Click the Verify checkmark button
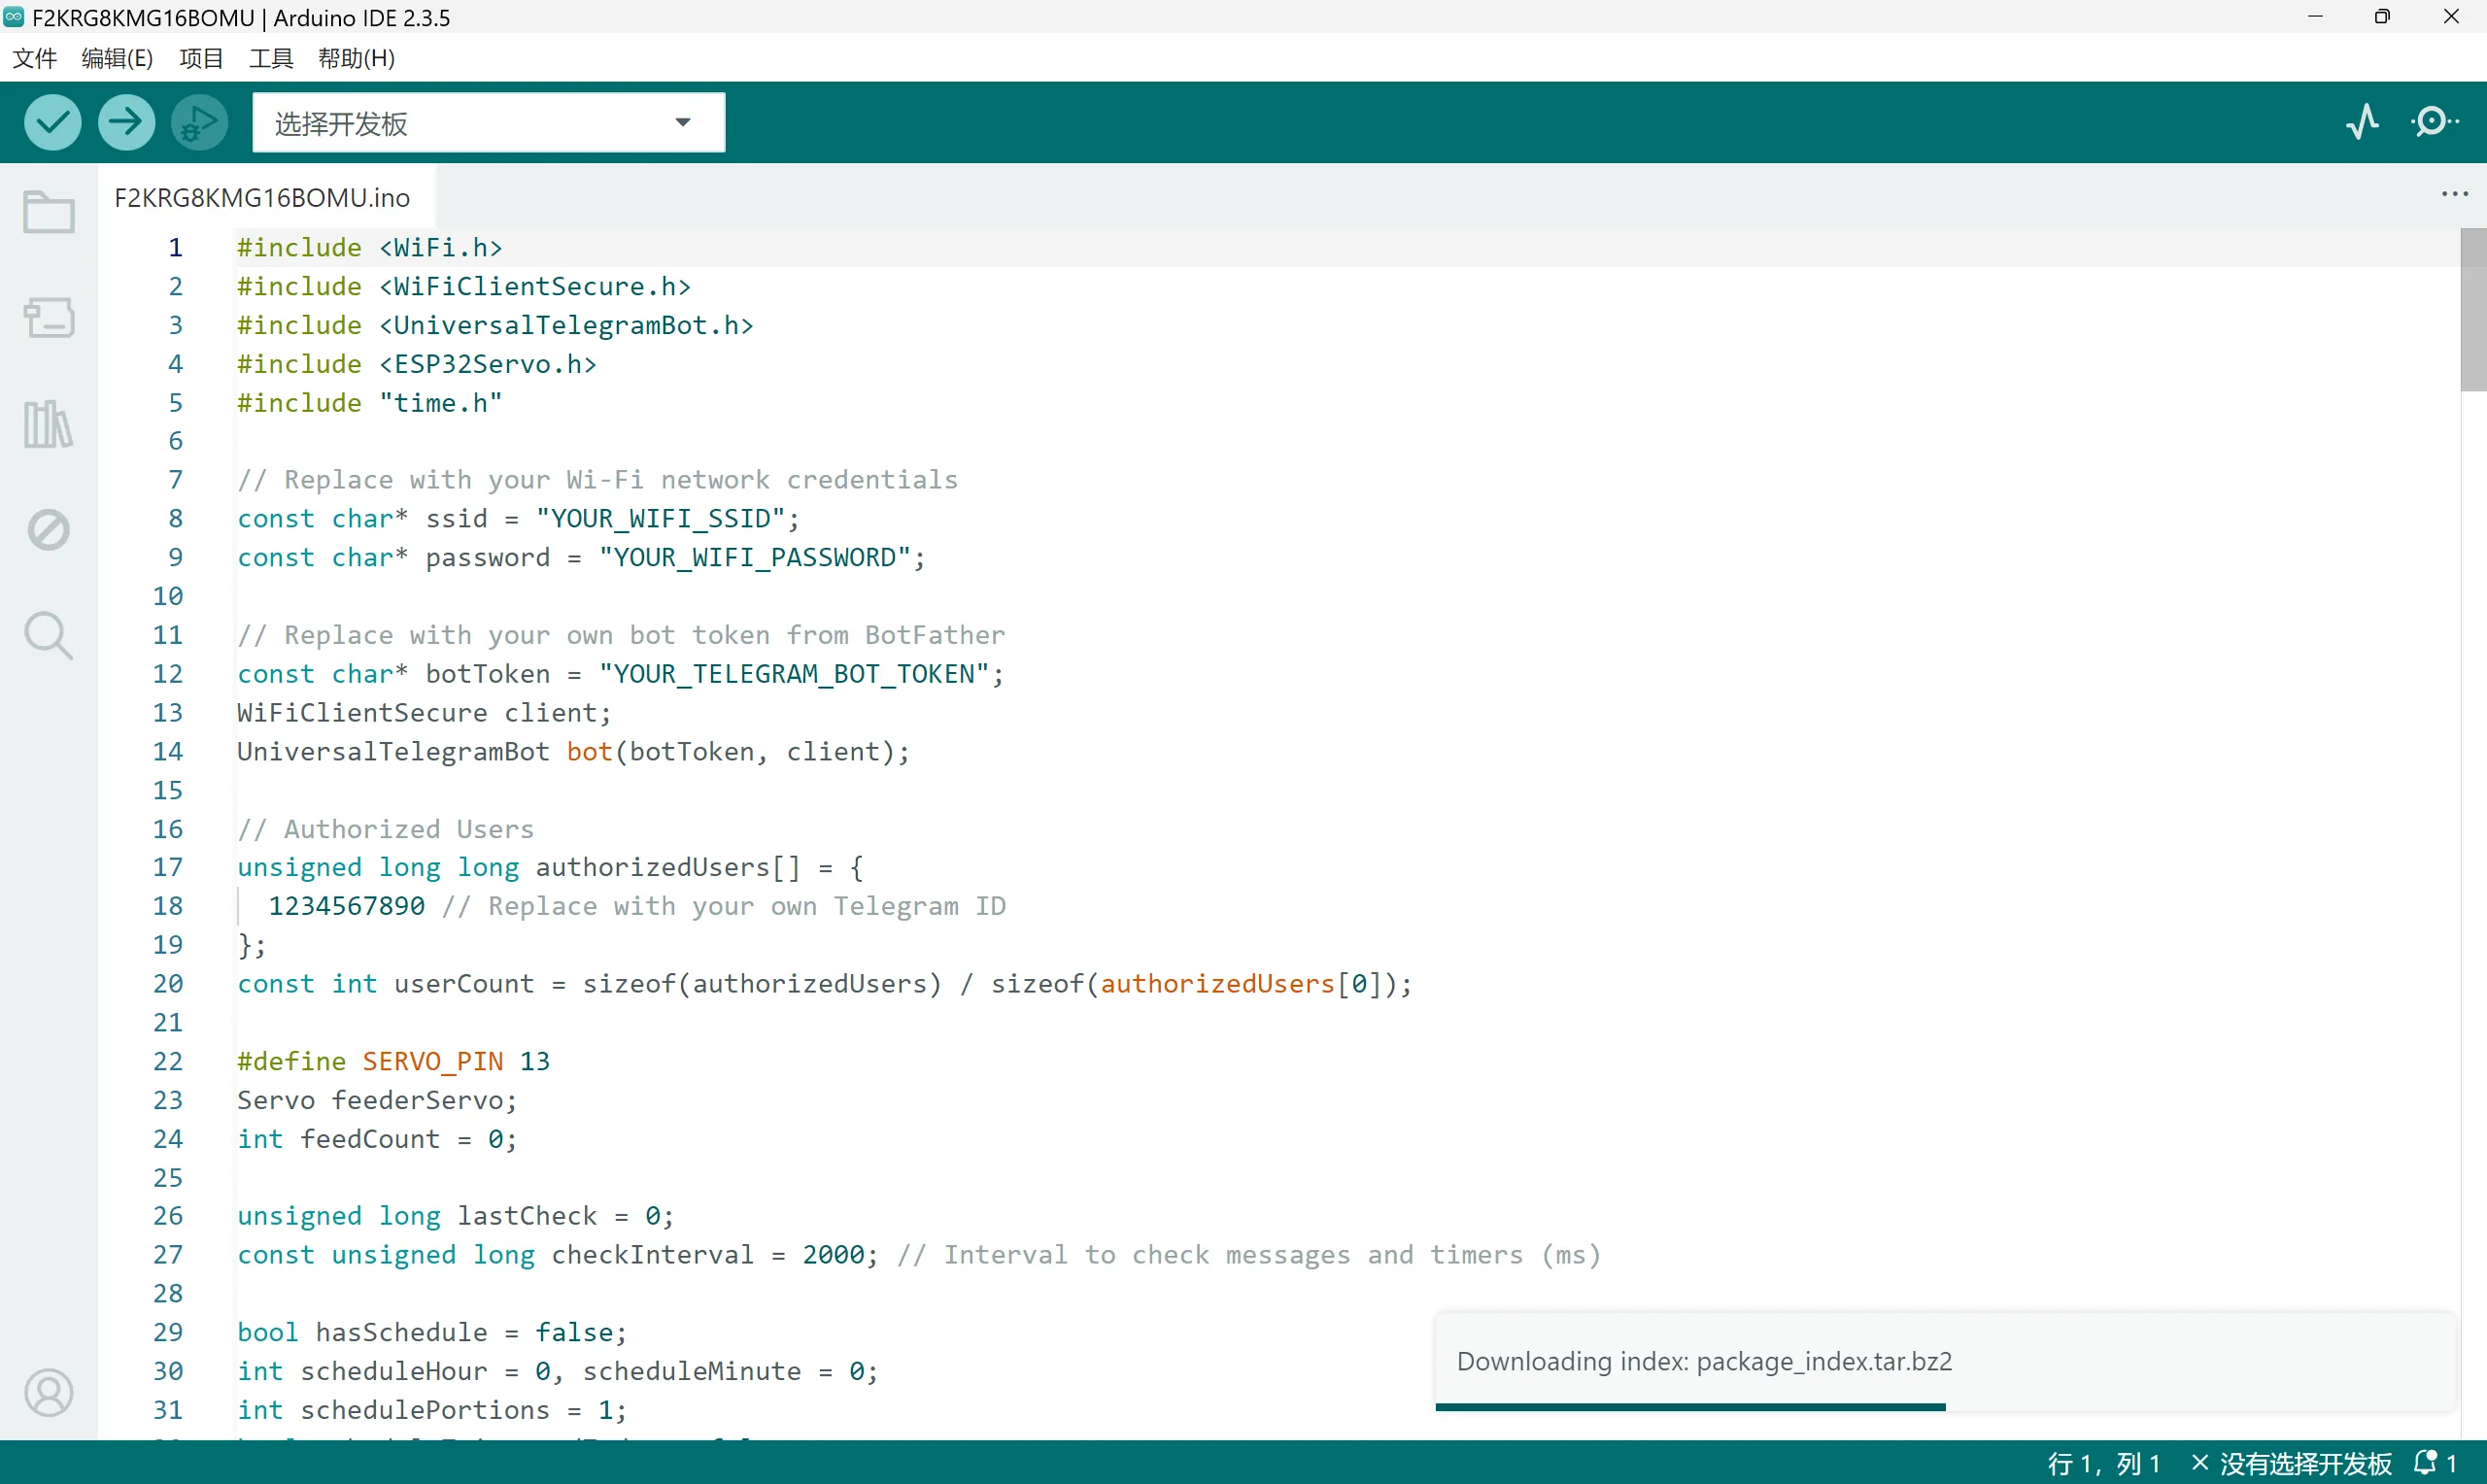2487x1484 pixels. (52, 122)
